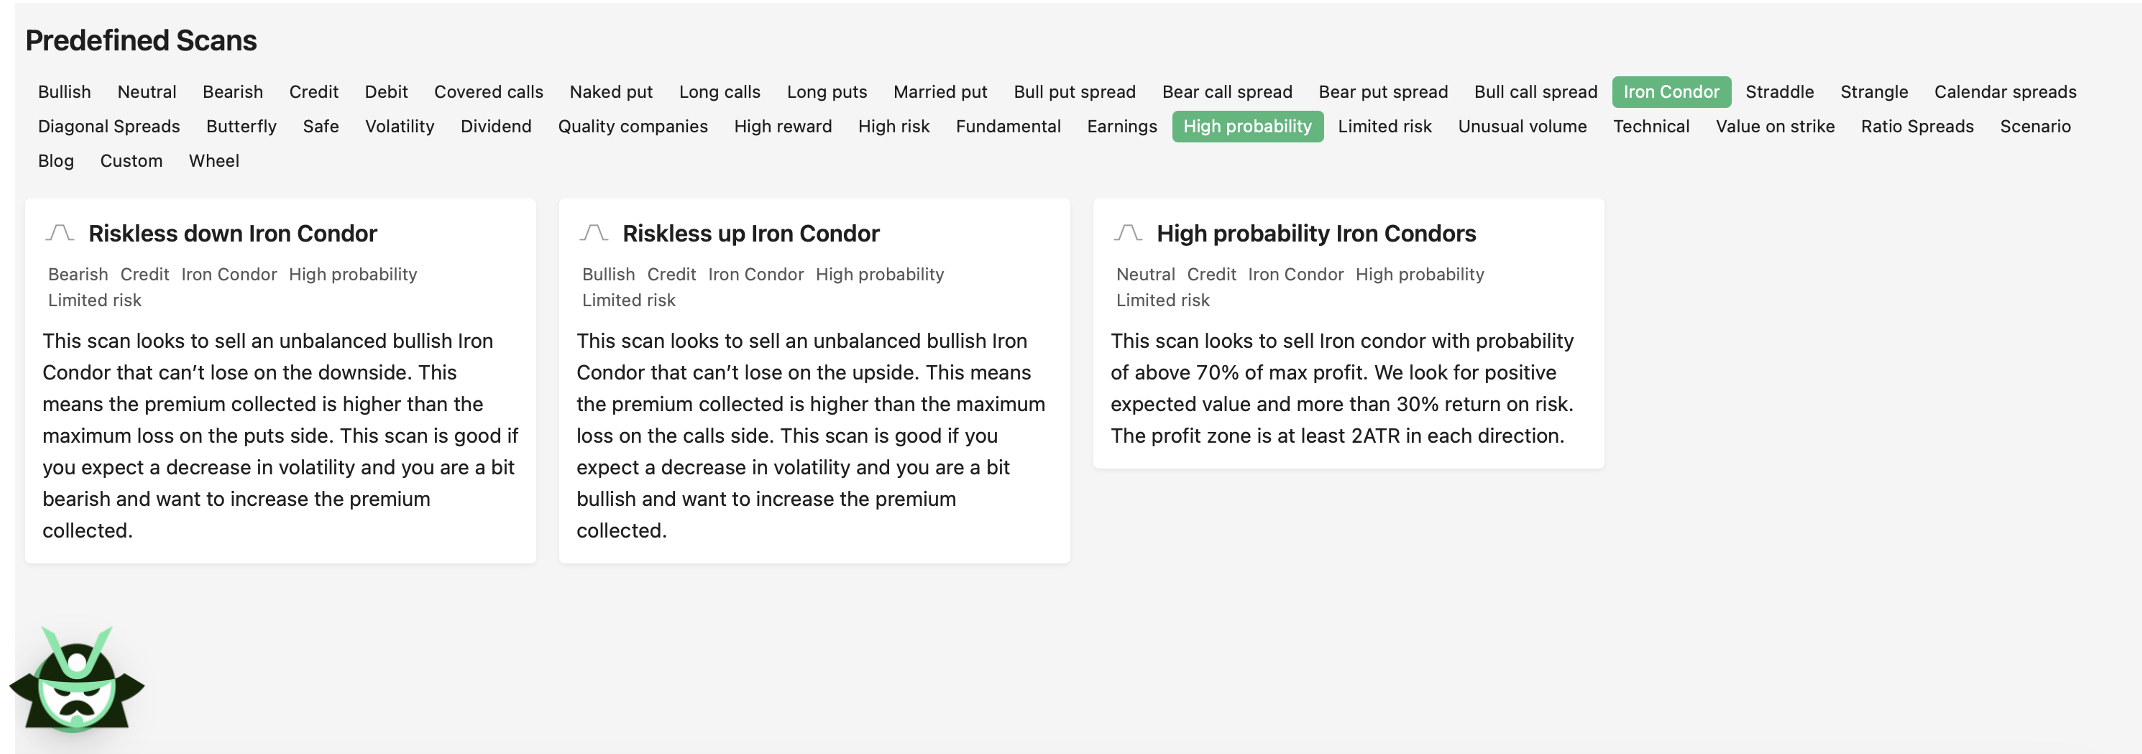The height and width of the screenshot is (754, 2142).
Task: Switch to the Custom scans filter
Action: (131, 161)
